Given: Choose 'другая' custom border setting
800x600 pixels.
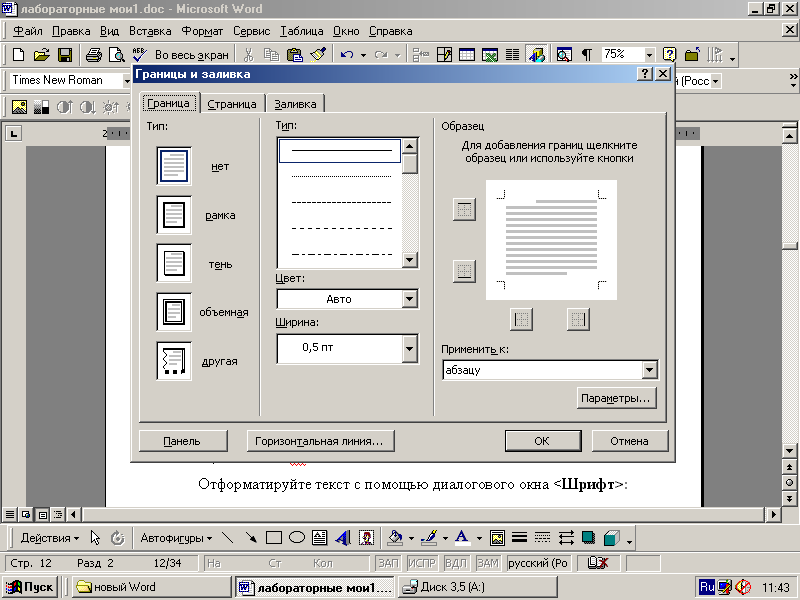Looking at the screenshot, I should 174,361.
